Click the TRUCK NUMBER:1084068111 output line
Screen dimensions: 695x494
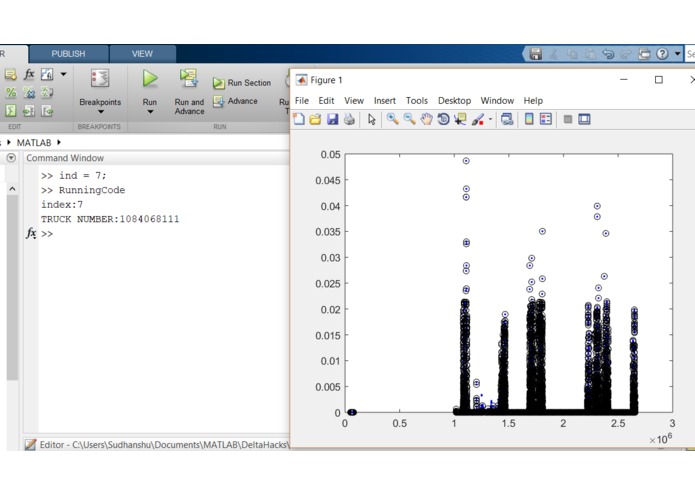pos(110,219)
